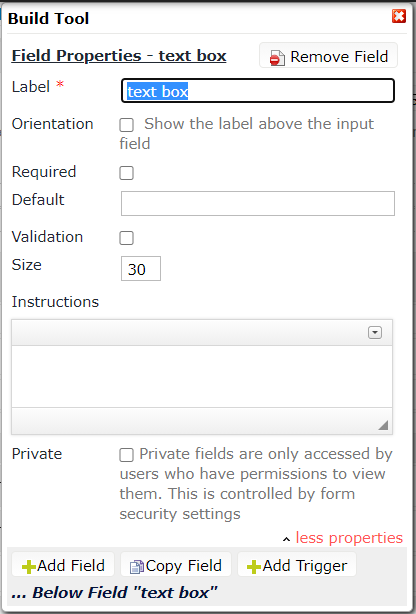Click inside the Instructions text area
This screenshot has width=416, height=614.
[x=202, y=376]
